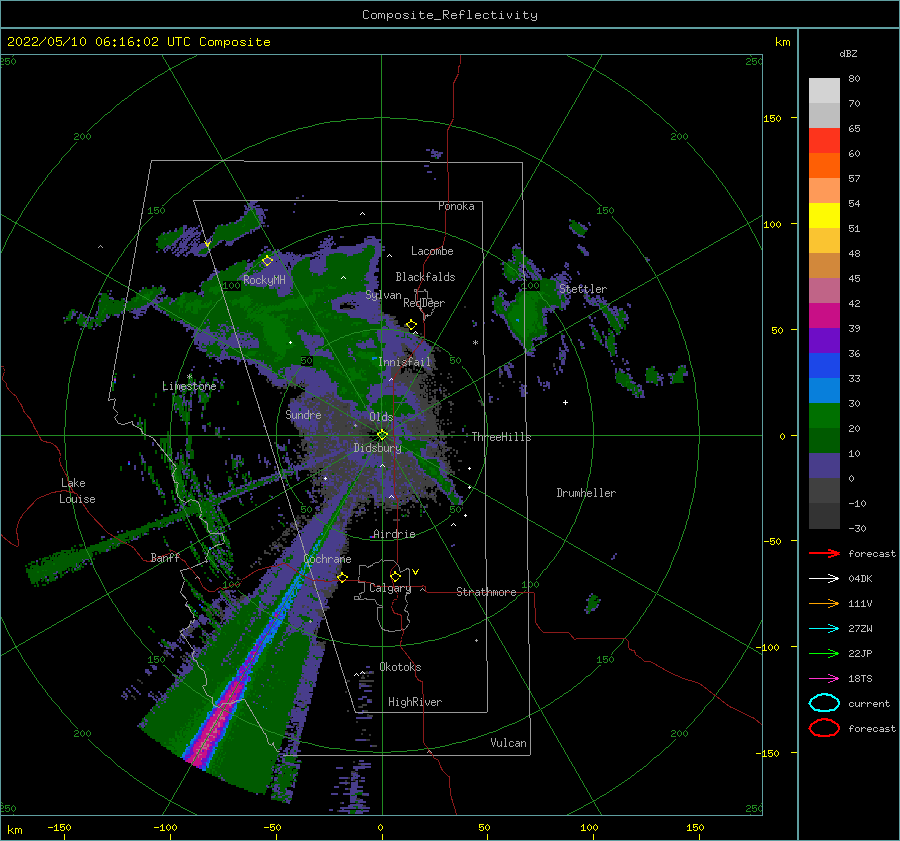Click the dark gray -10 dBZ swatch
Image resolution: width=900 pixels, height=841 pixels.
click(x=824, y=516)
